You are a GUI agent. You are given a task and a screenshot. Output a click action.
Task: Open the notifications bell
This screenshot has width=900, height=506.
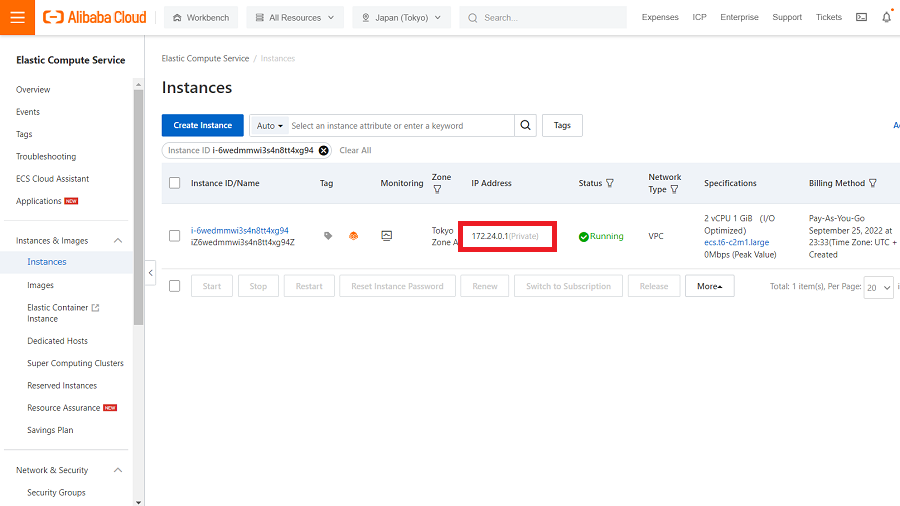tap(886, 17)
